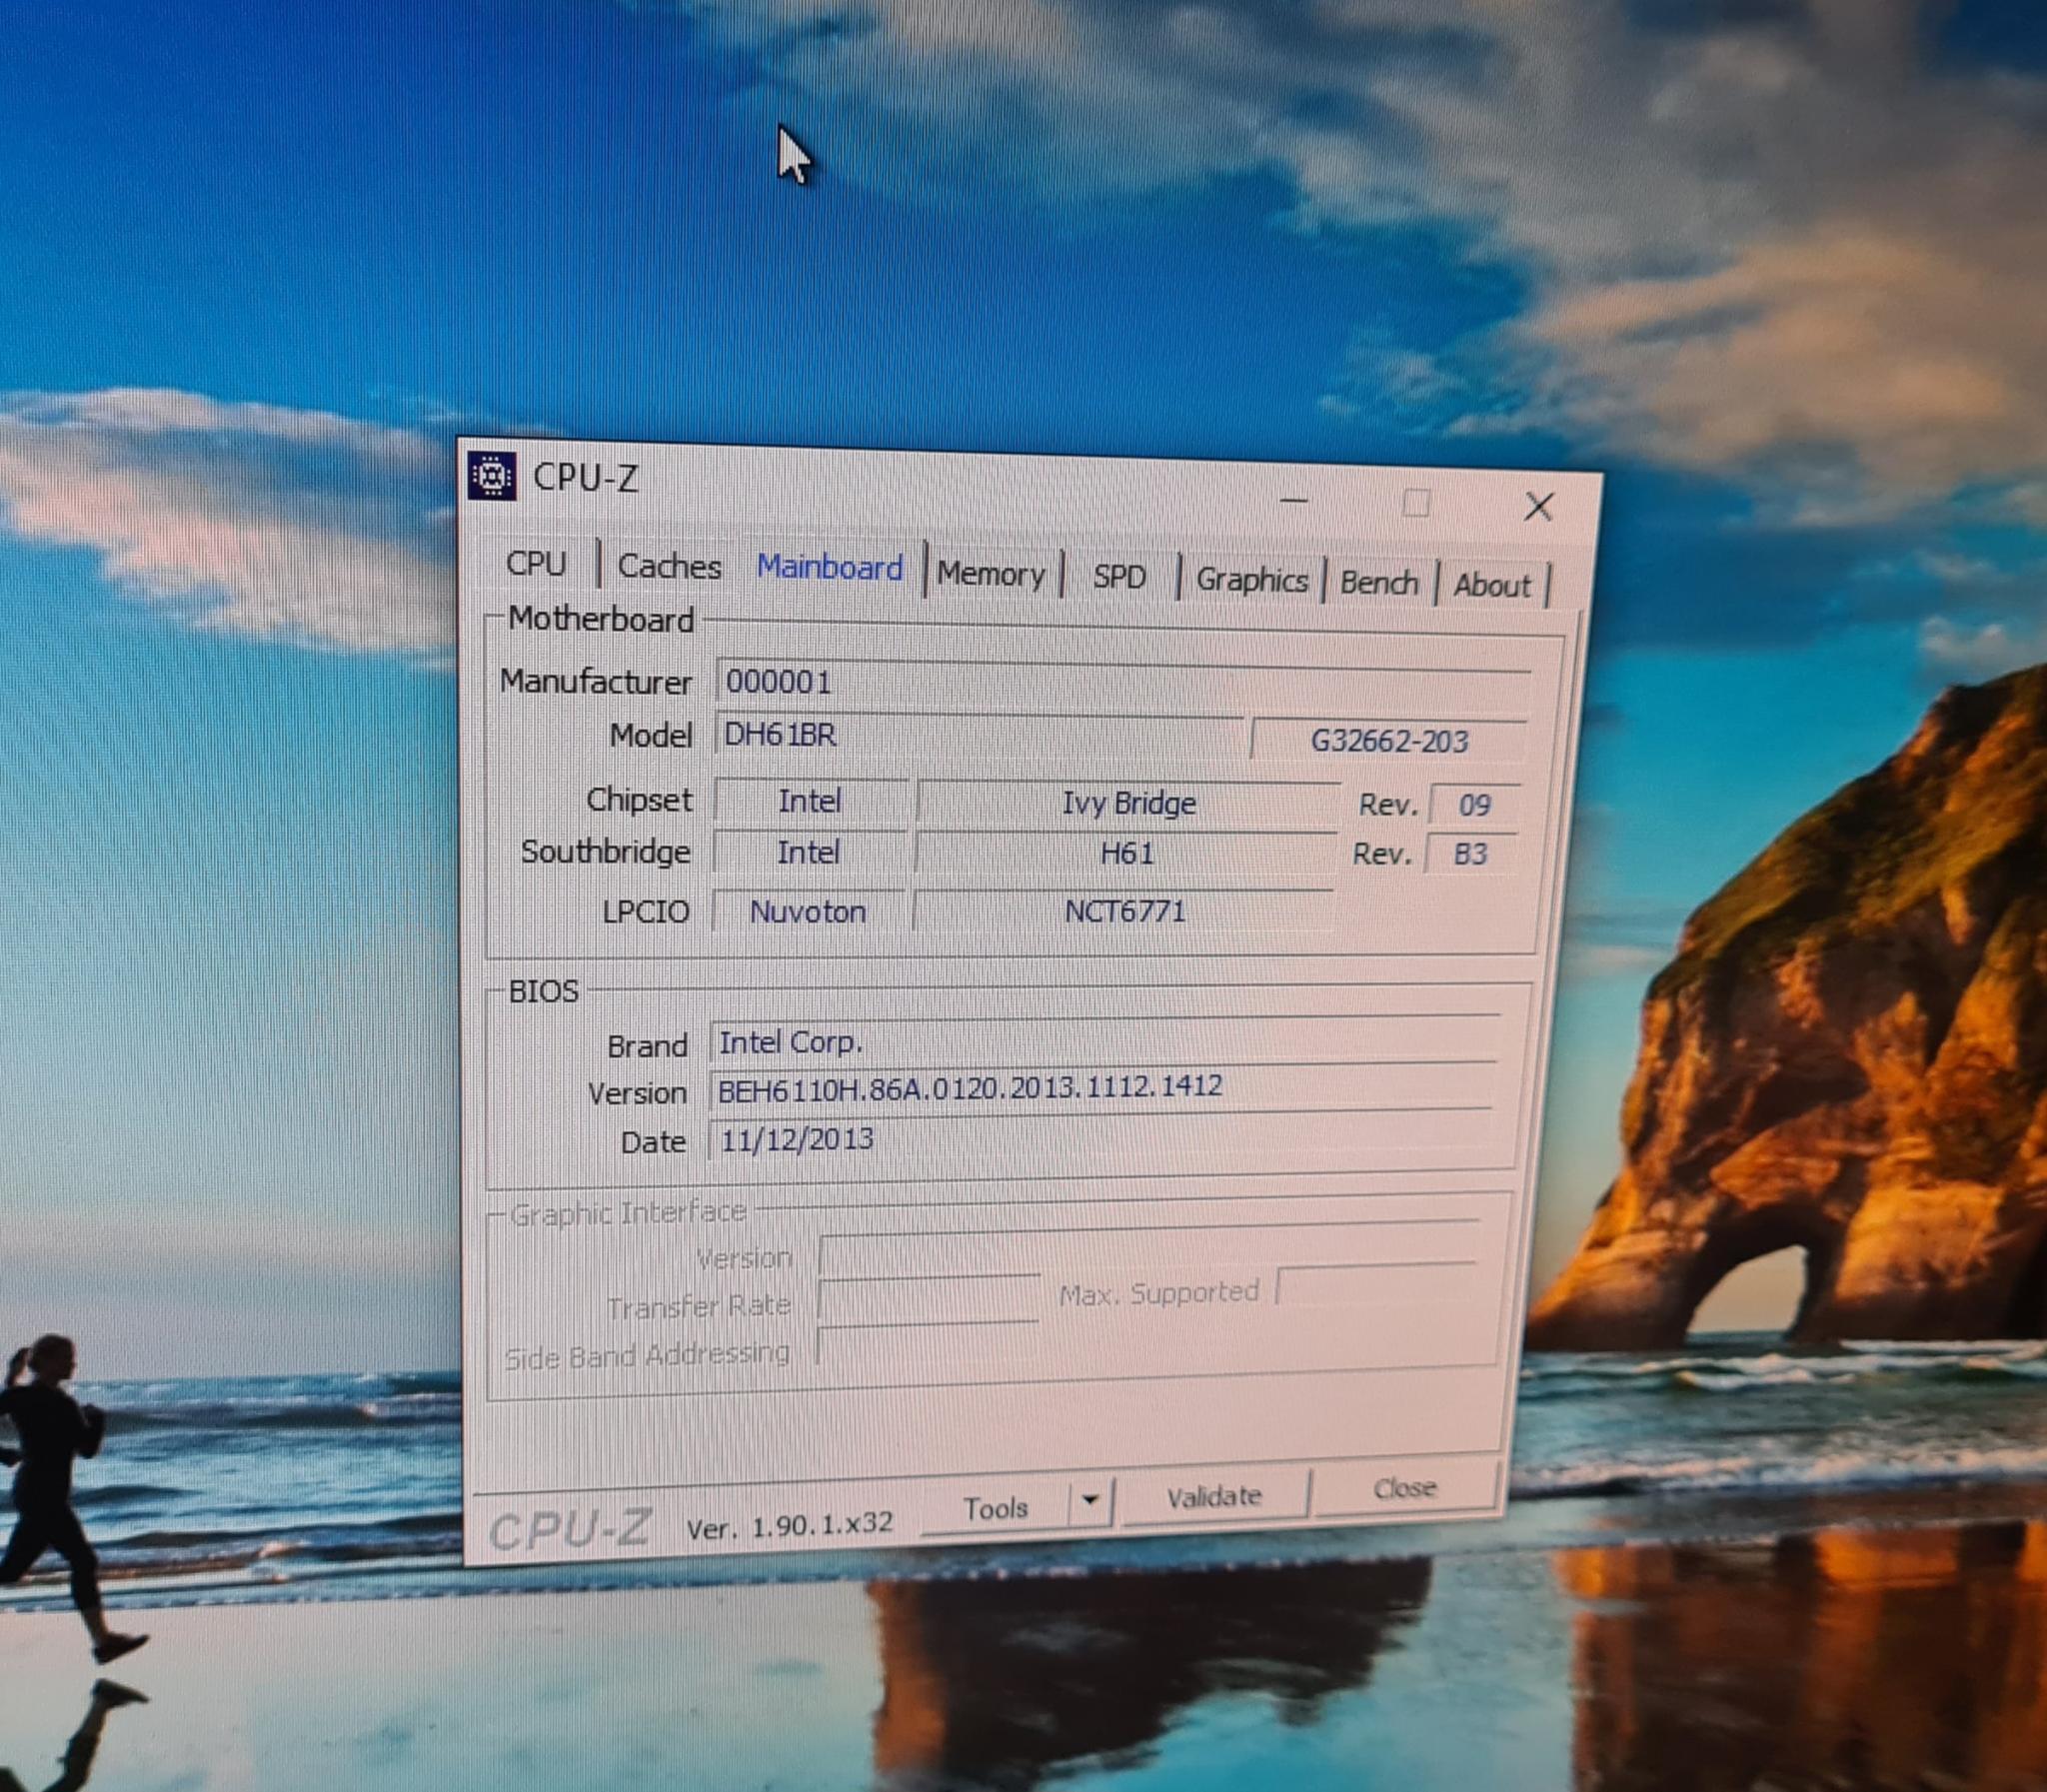Click the Southbridge Rev. value B3
The width and height of the screenshot is (2047, 1792).
coord(1471,854)
